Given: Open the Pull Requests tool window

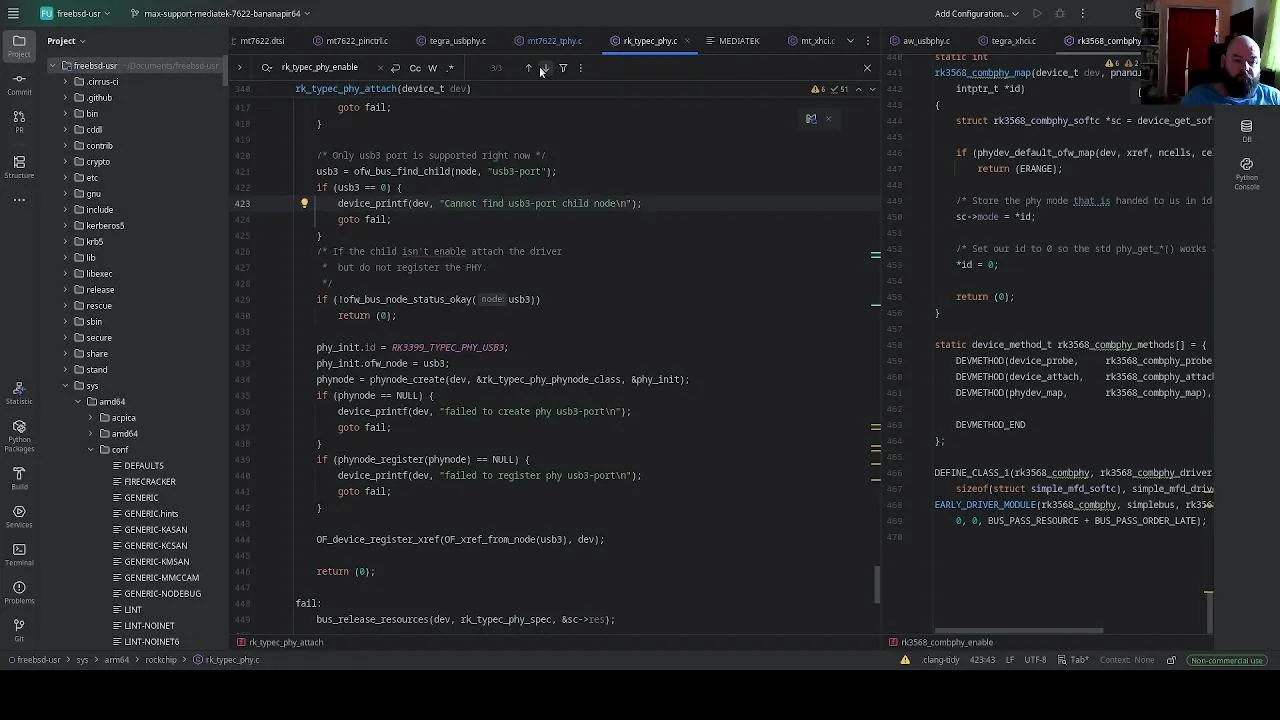Looking at the screenshot, I should pyautogui.click(x=19, y=121).
